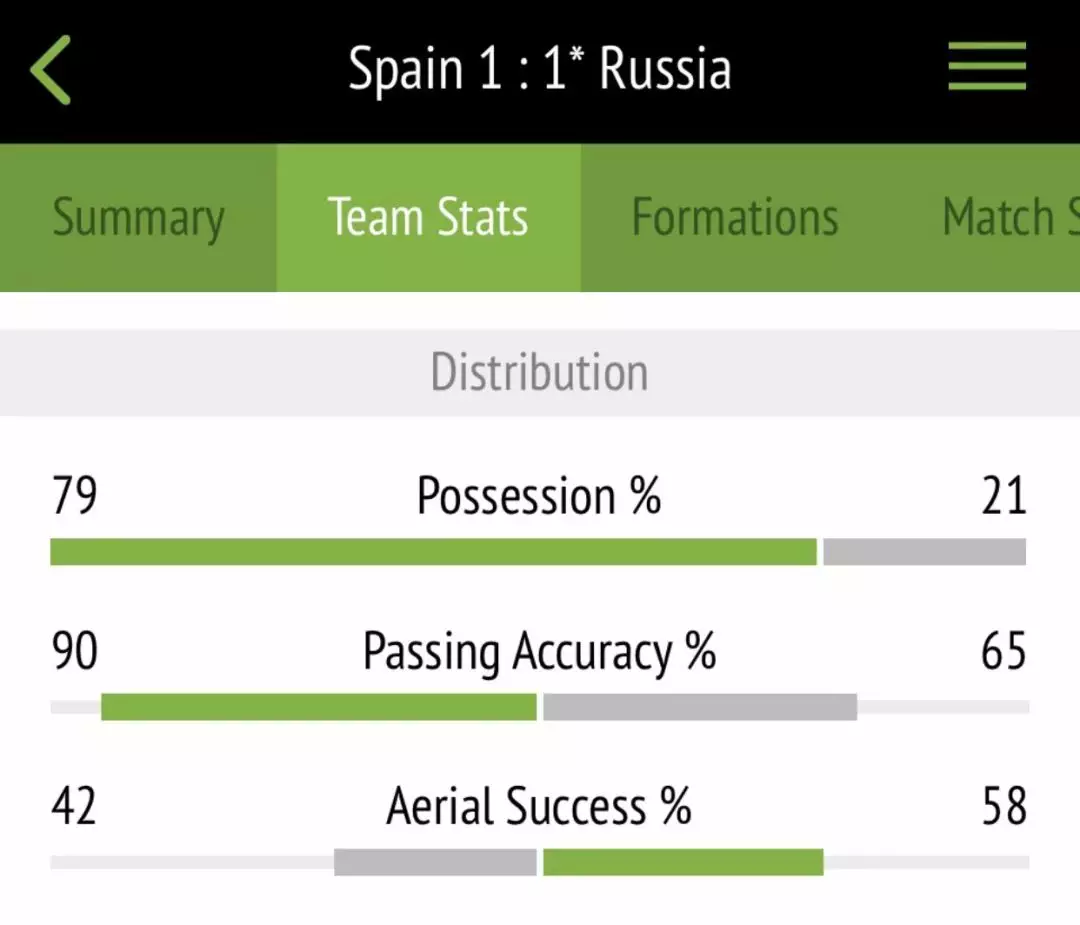The height and width of the screenshot is (925, 1080).
Task: Select the Aerial Success % label
Action: pyautogui.click(x=539, y=806)
